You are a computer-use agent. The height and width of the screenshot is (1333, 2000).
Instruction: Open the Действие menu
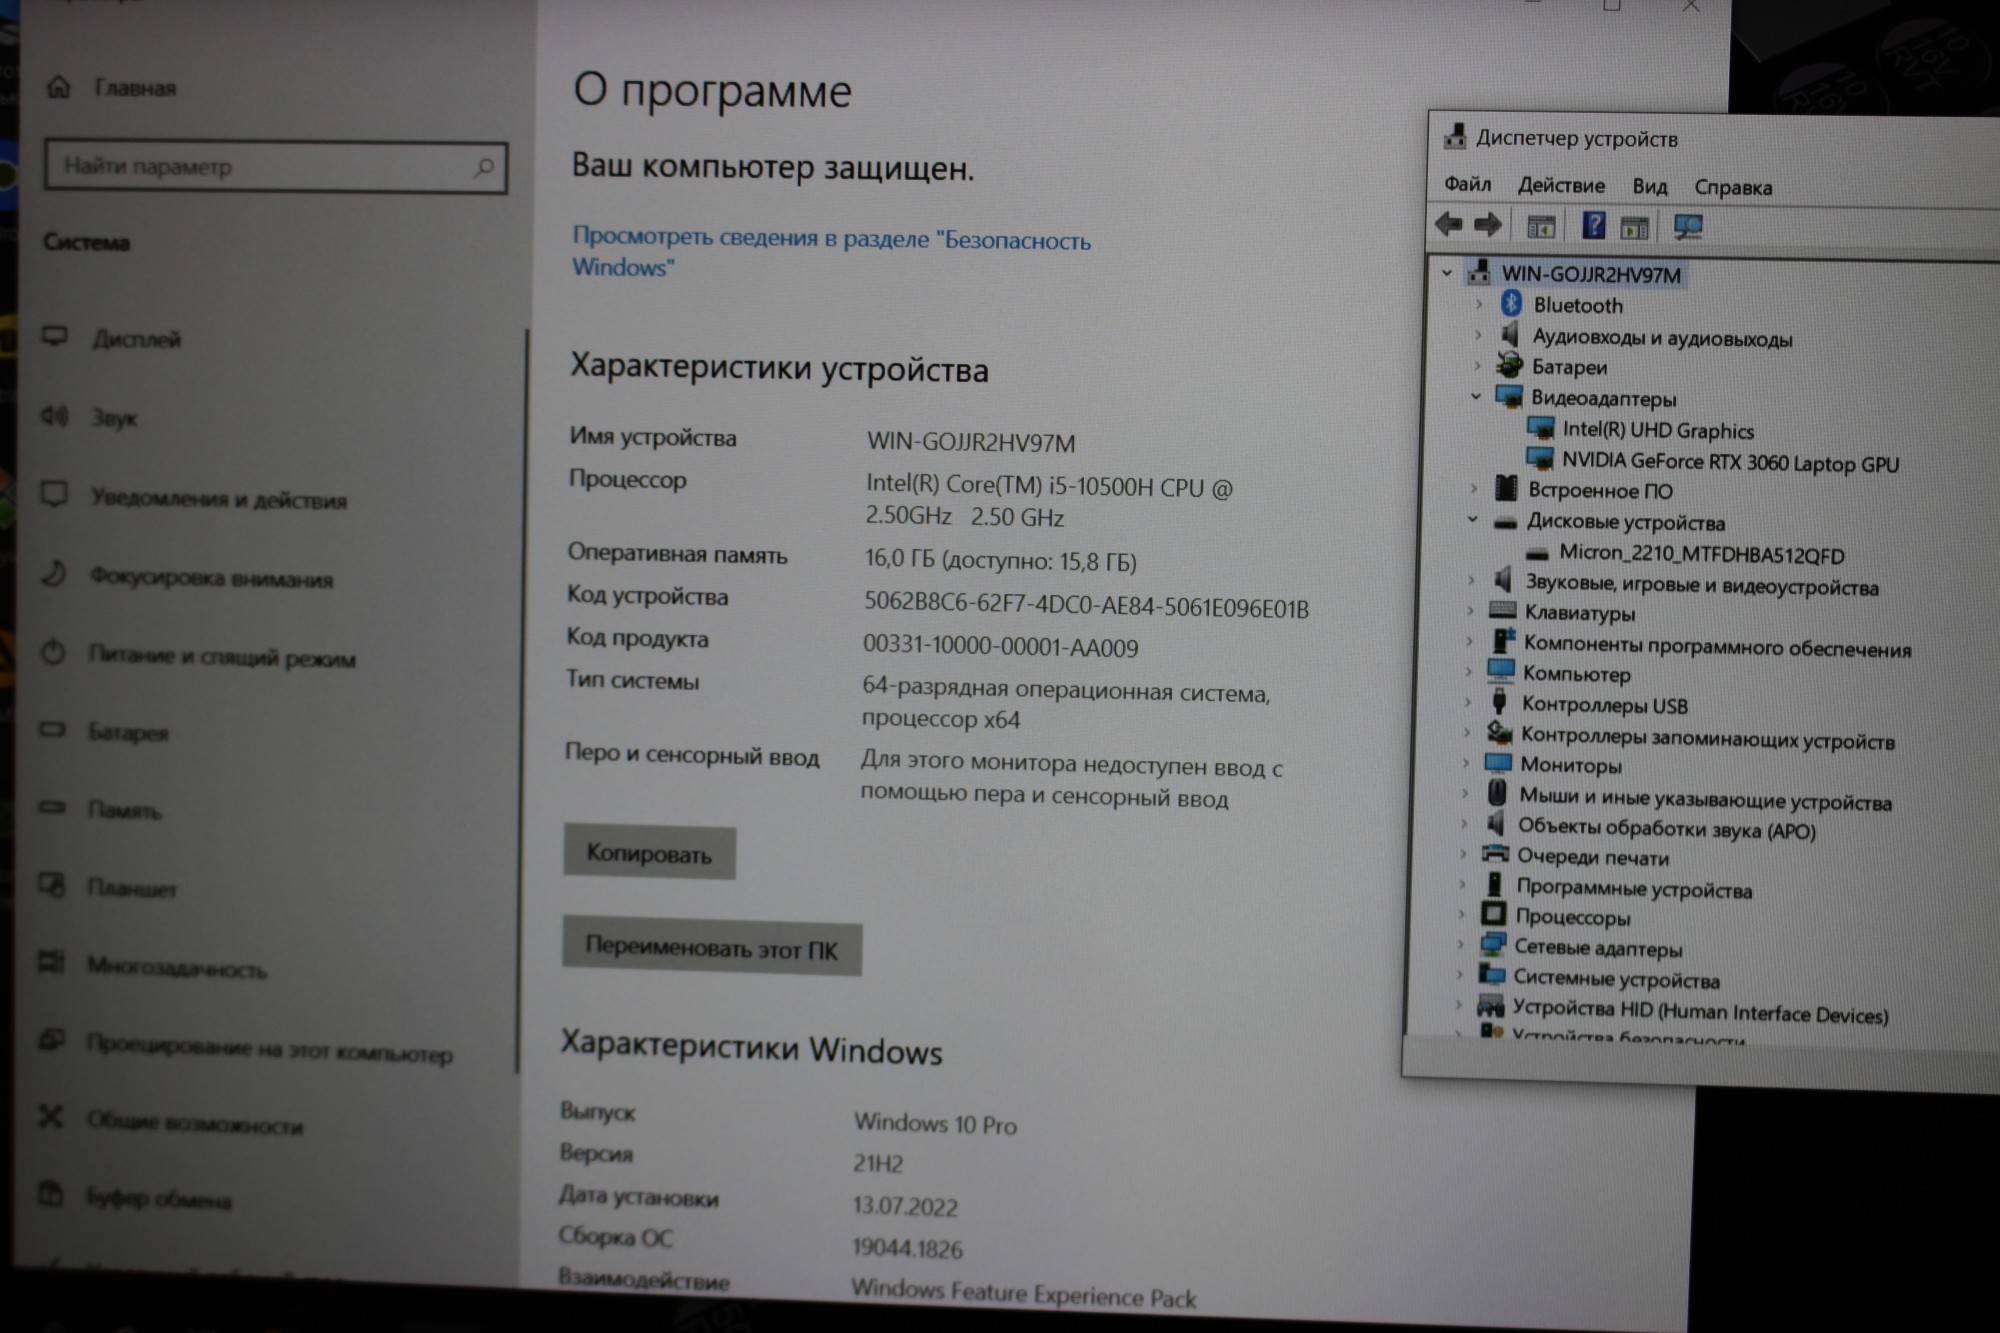[1560, 186]
